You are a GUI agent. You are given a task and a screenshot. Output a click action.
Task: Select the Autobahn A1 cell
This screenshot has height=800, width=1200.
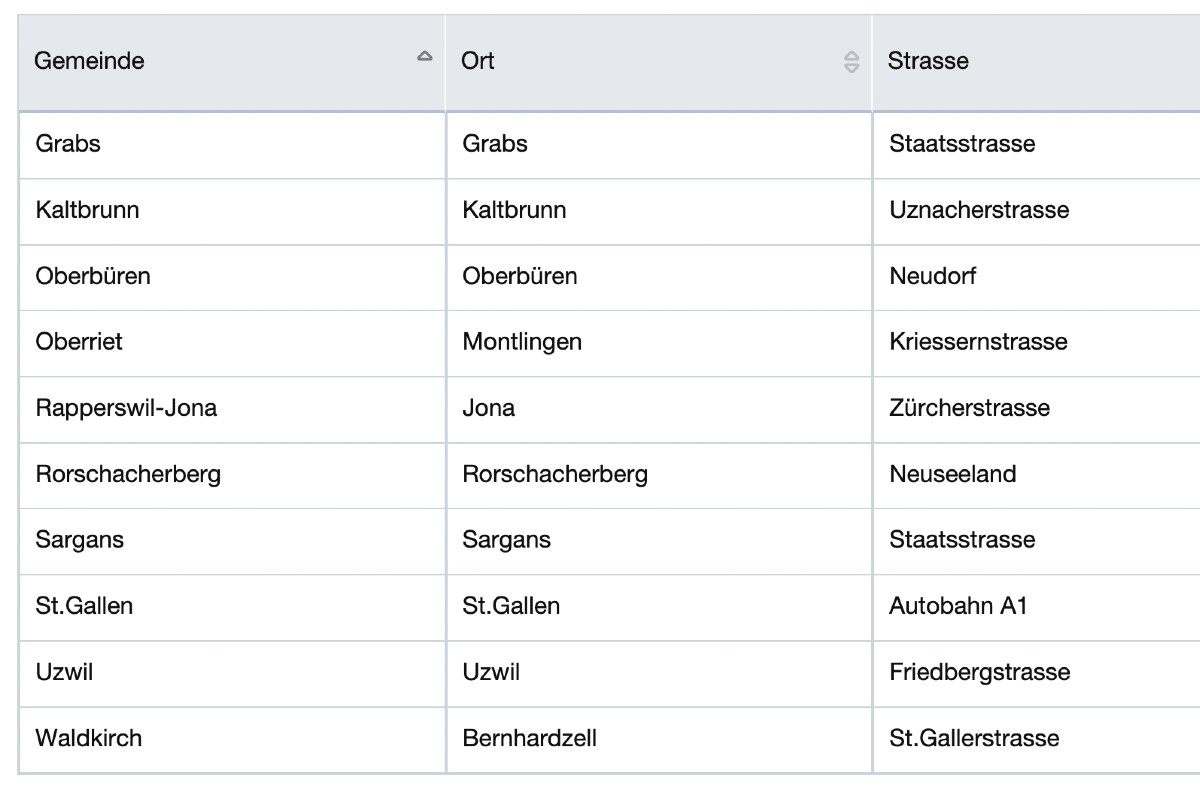pyautogui.click(x=958, y=606)
